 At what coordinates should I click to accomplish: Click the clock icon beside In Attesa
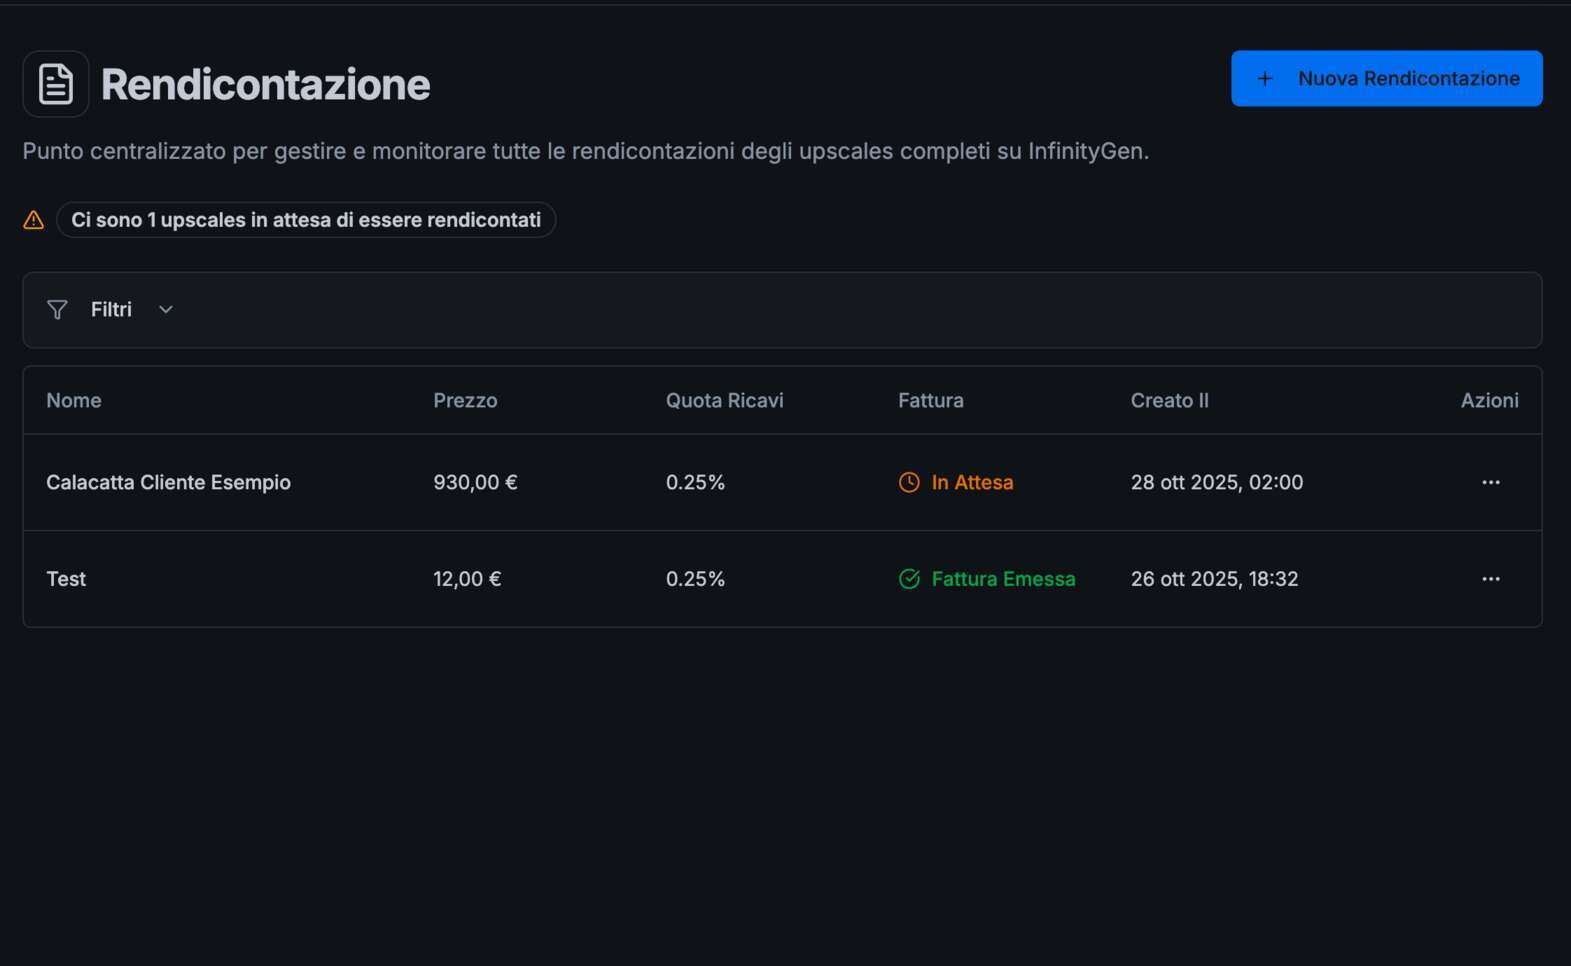909,482
